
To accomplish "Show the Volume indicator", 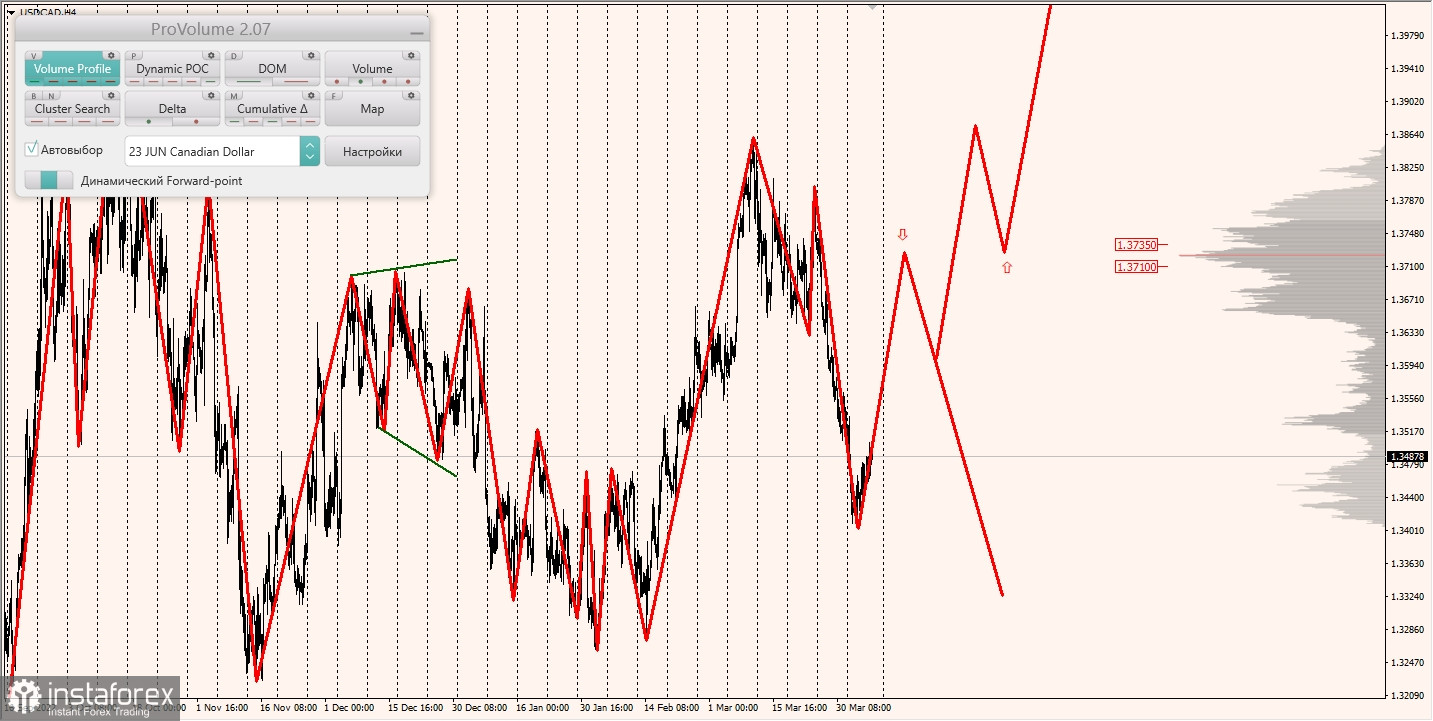I will point(372,69).
